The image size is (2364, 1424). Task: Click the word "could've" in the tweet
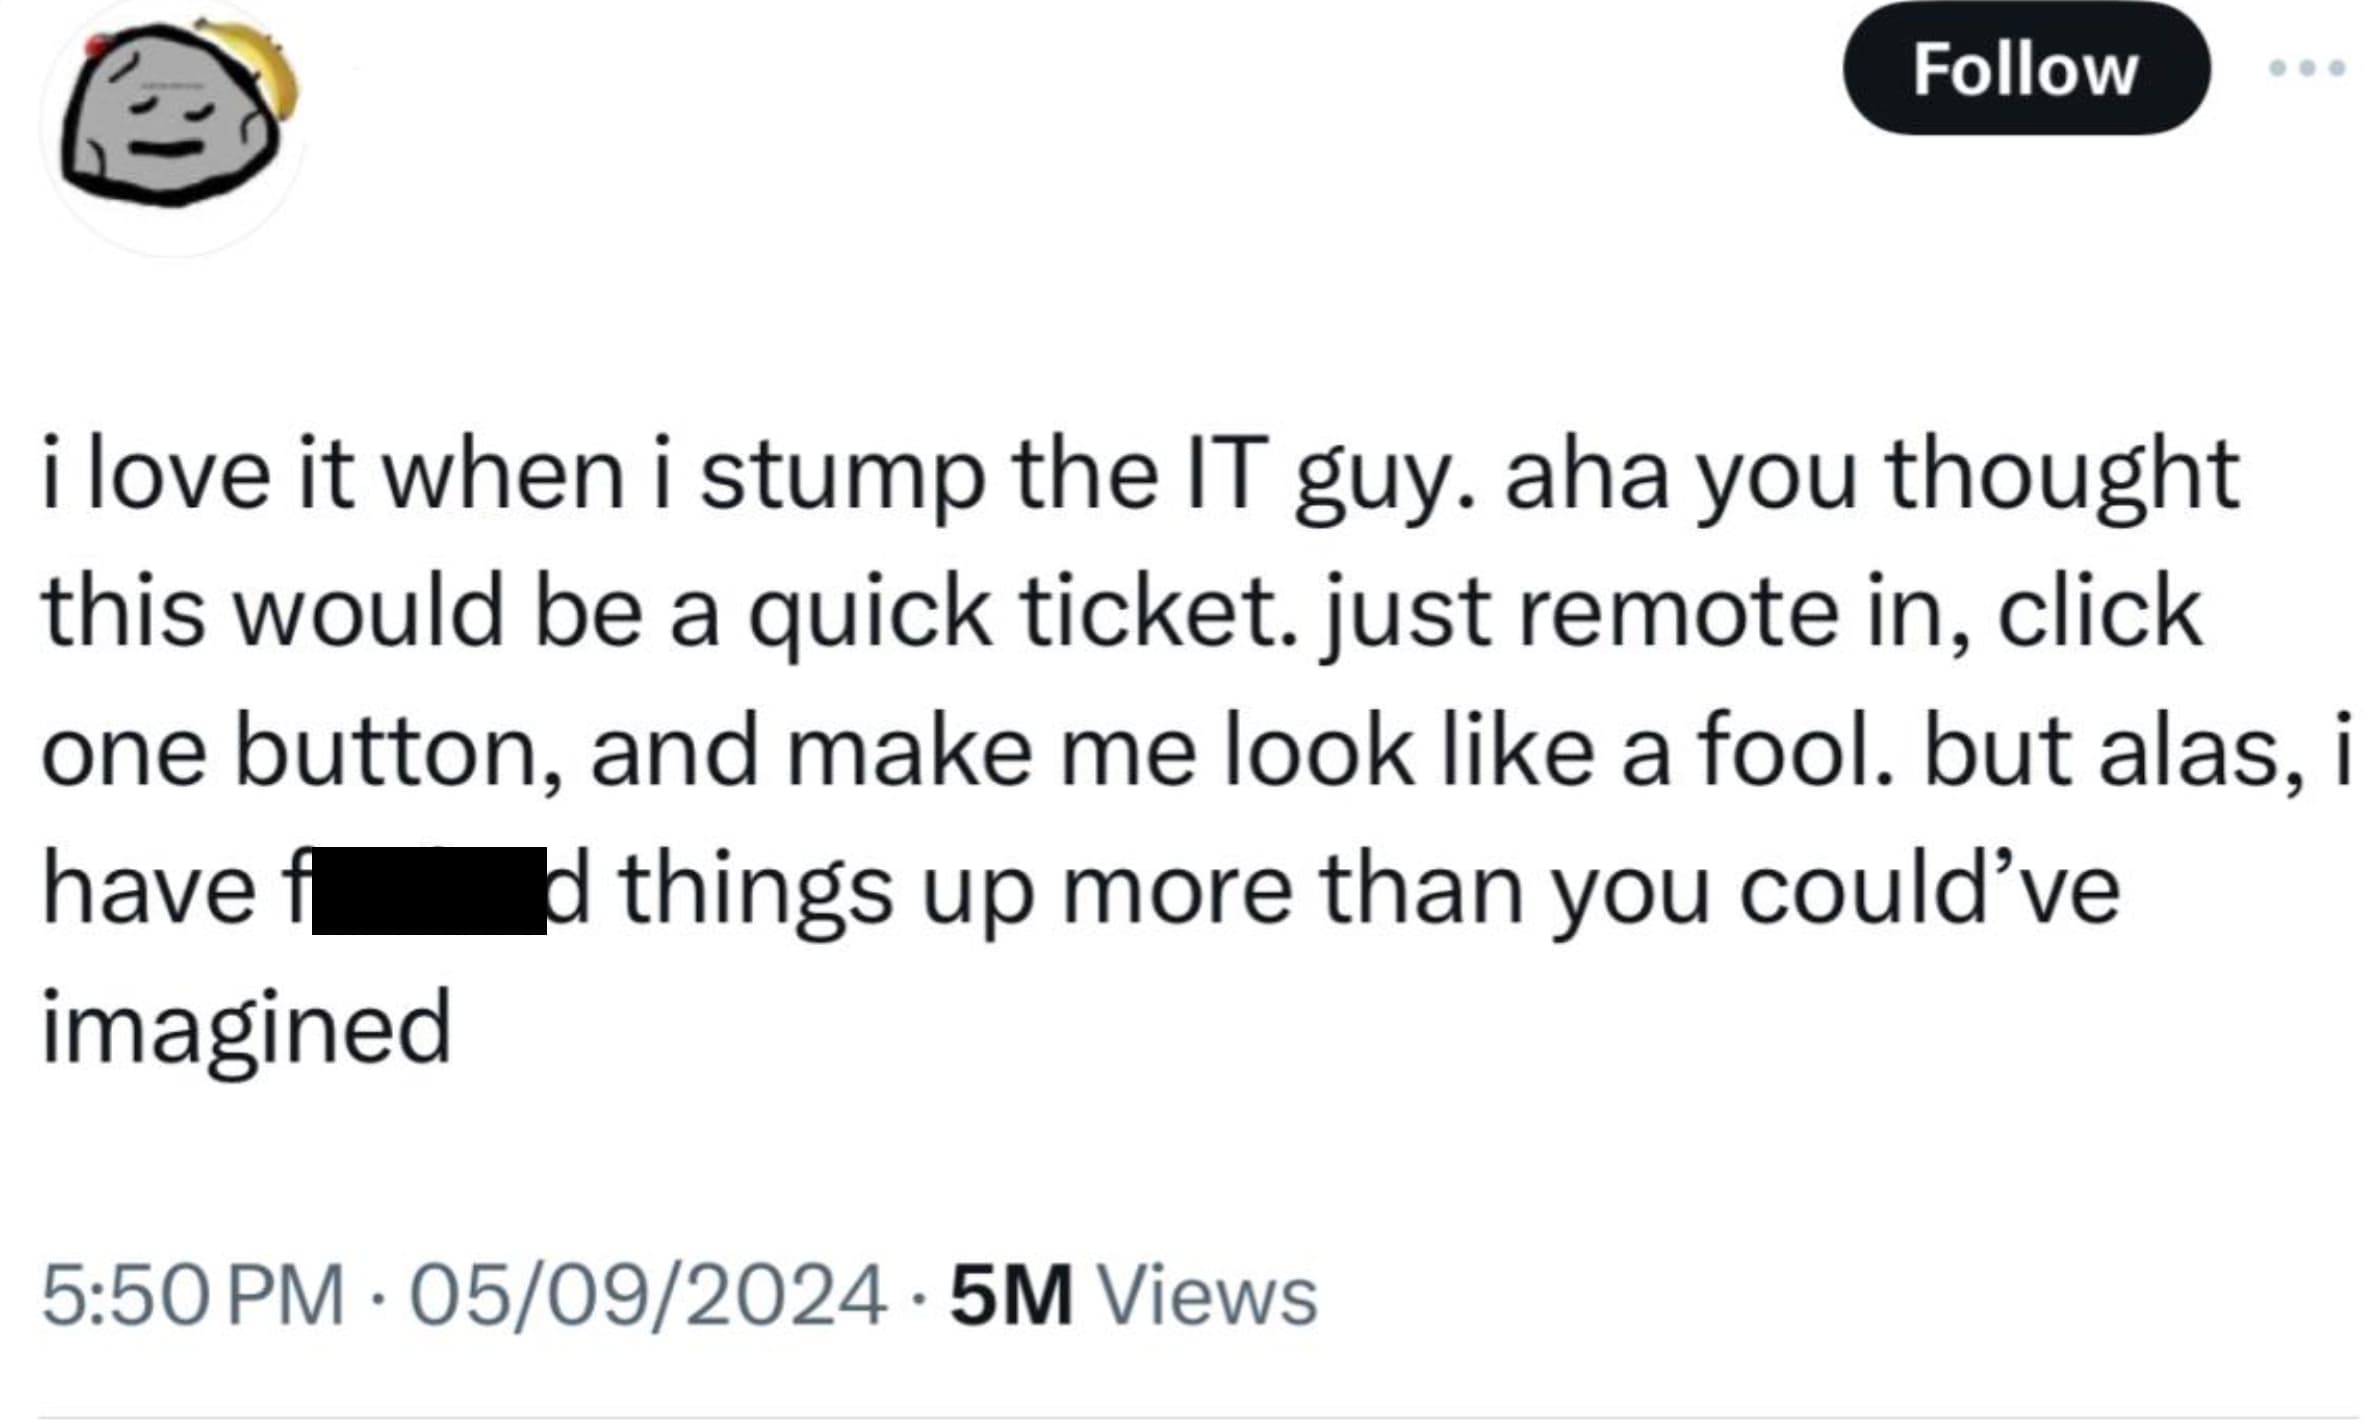pos(1929,890)
